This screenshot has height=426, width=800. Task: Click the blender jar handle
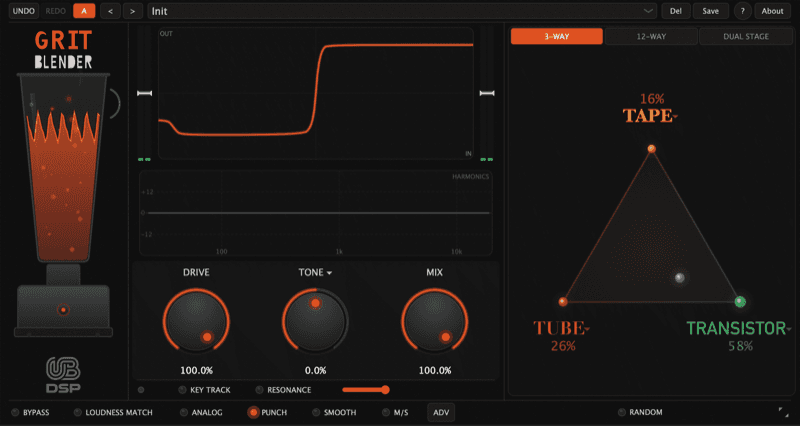115,104
